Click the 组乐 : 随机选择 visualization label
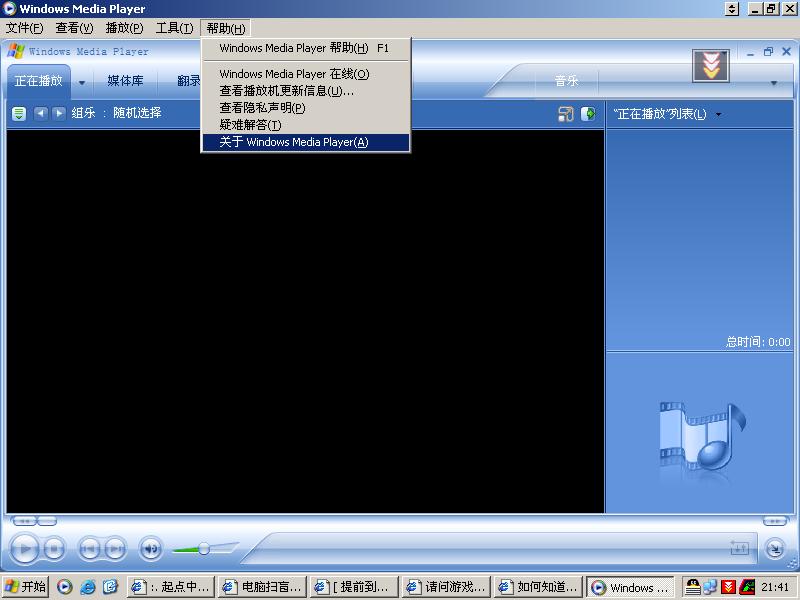 pyautogui.click(x=116, y=113)
